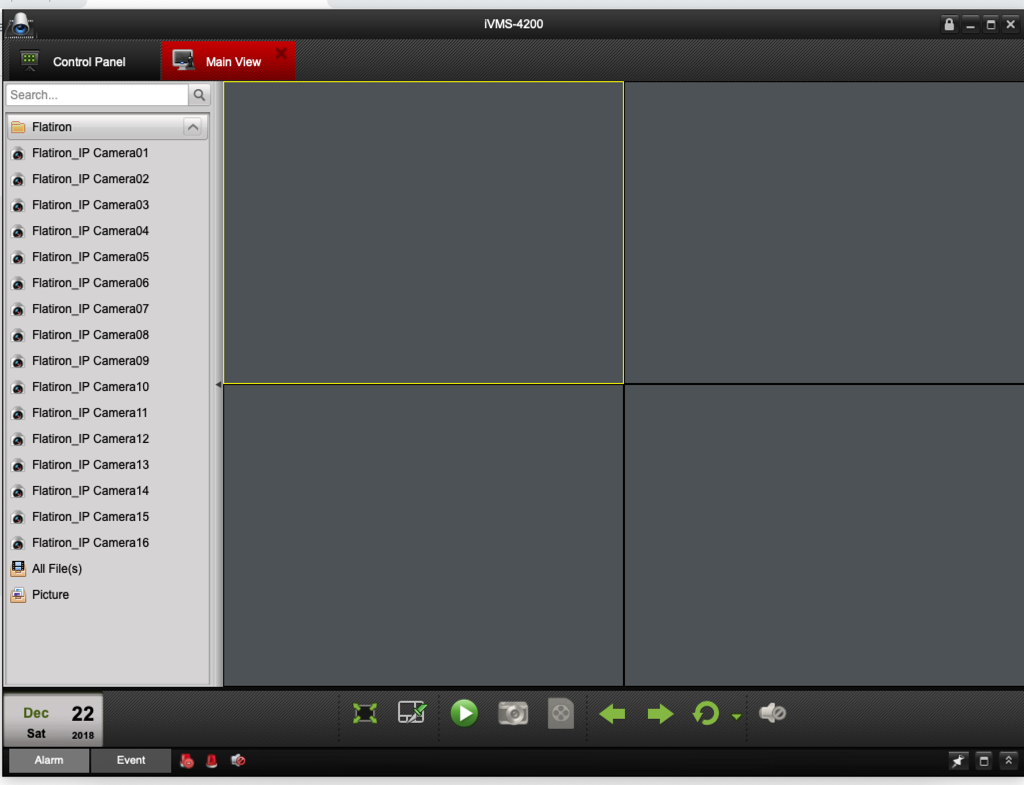Screen dimensions: 1024x785
Task: Toggle the muted speaker audio icon
Action: pyautogui.click(x=772, y=713)
